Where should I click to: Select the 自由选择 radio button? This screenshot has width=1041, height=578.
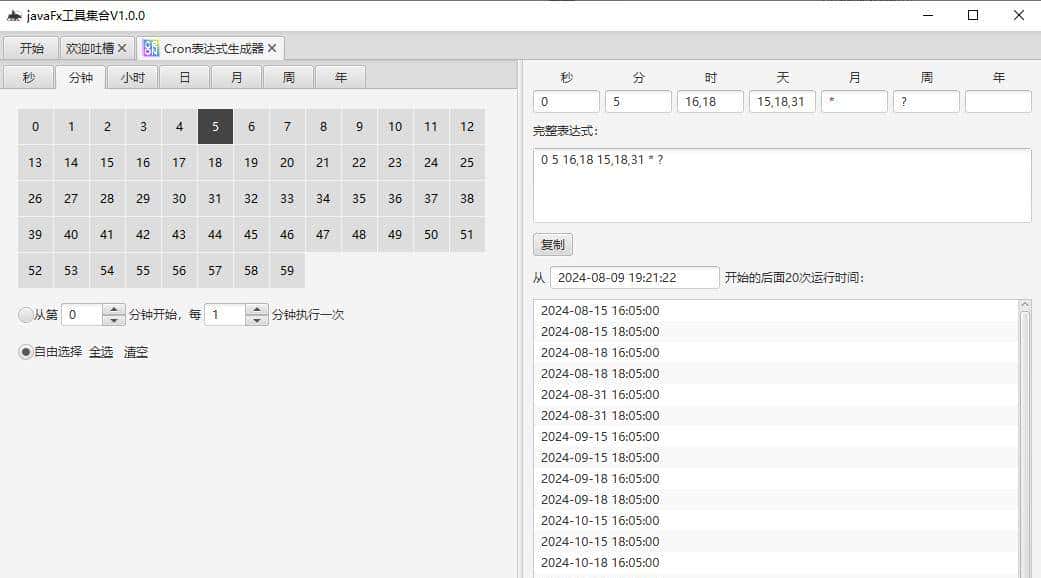(24, 351)
